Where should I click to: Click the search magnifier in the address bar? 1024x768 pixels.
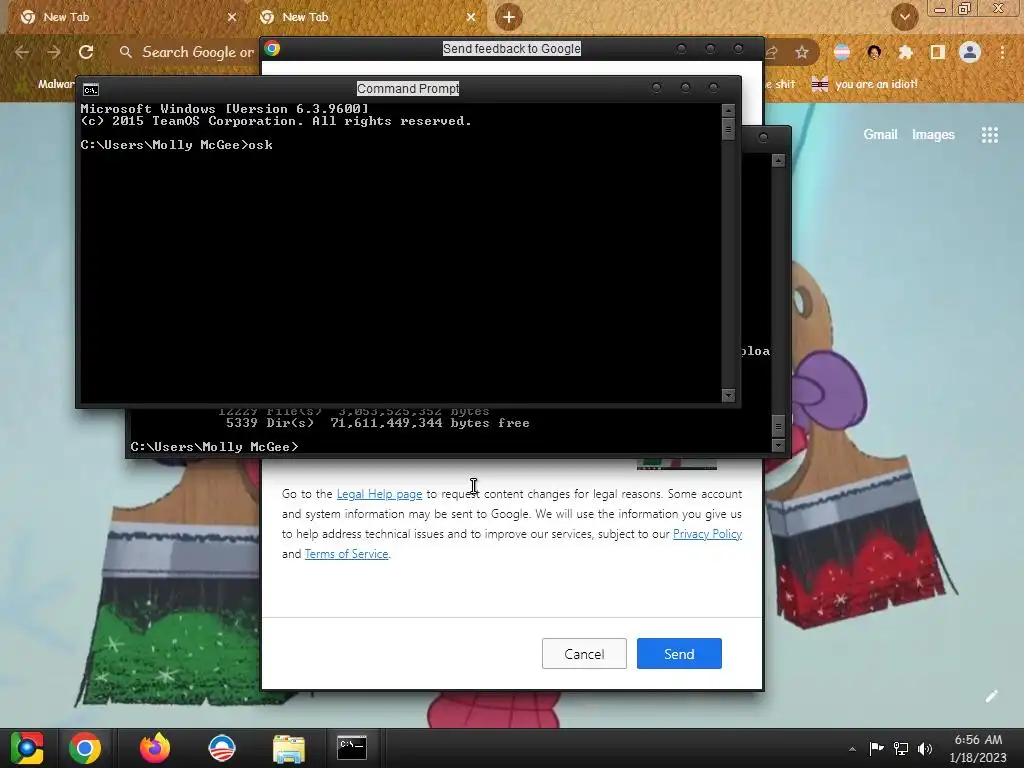tap(125, 52)
